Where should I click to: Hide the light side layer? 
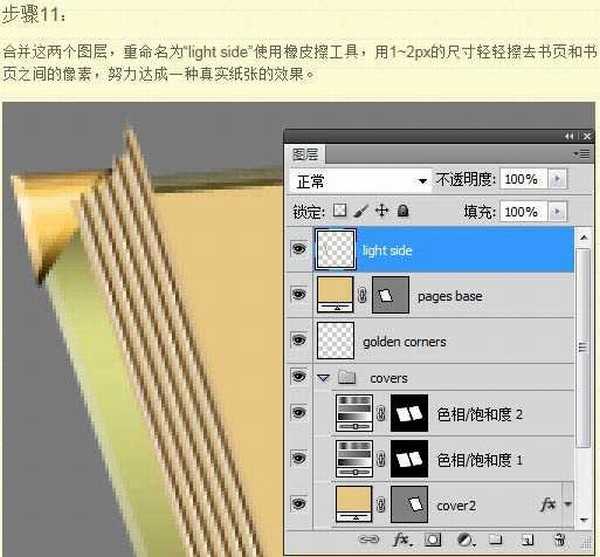click(298, 250)
